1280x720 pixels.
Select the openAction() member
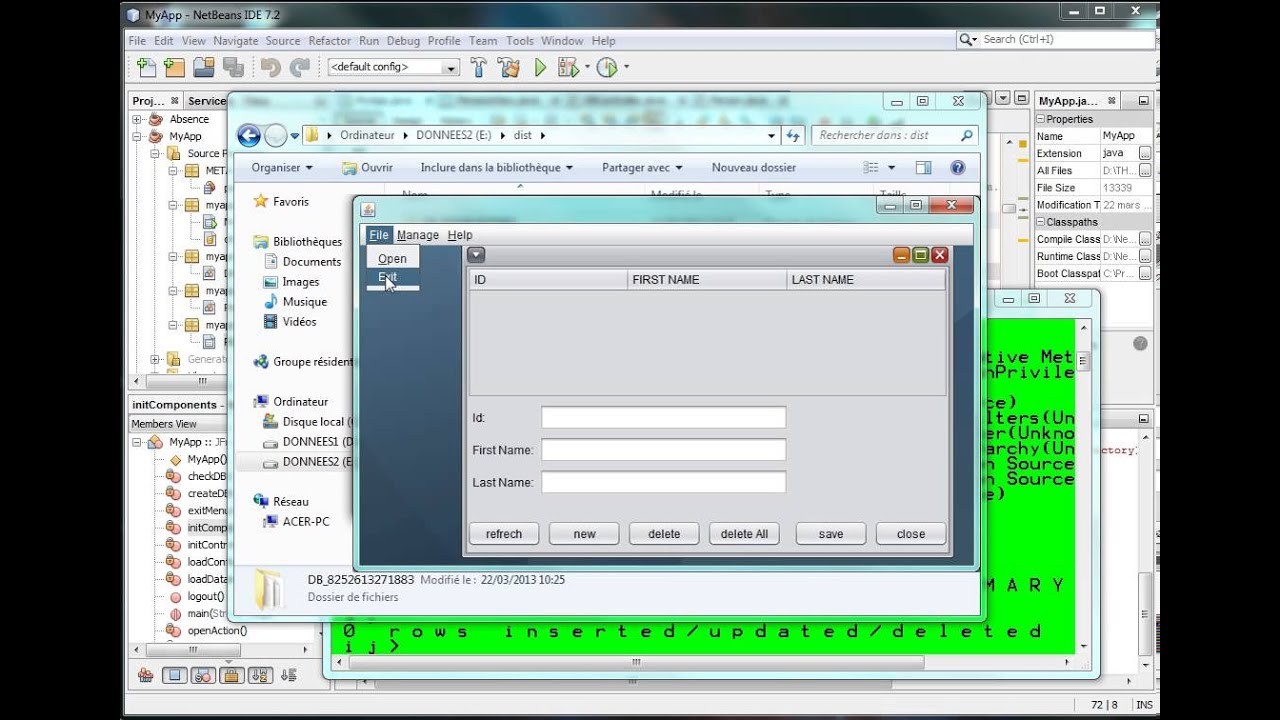(217, 630)
